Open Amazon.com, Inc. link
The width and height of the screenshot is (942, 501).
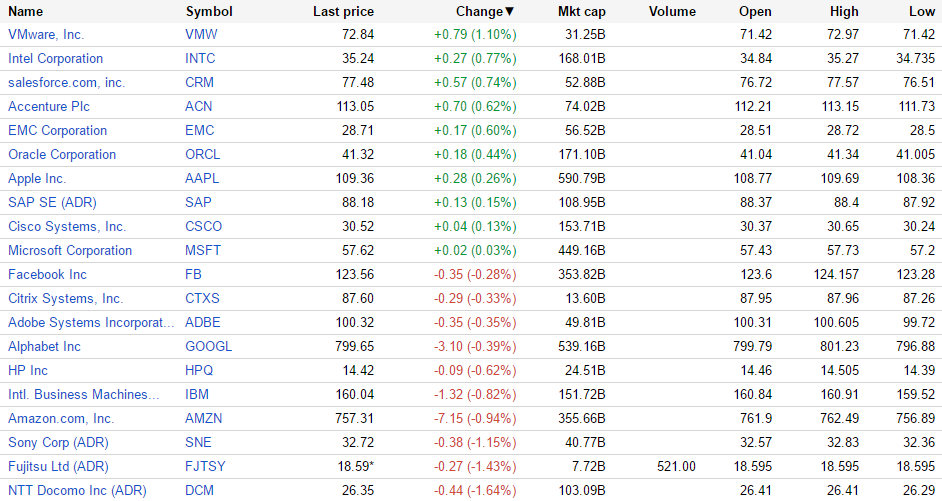click(61, 418)
